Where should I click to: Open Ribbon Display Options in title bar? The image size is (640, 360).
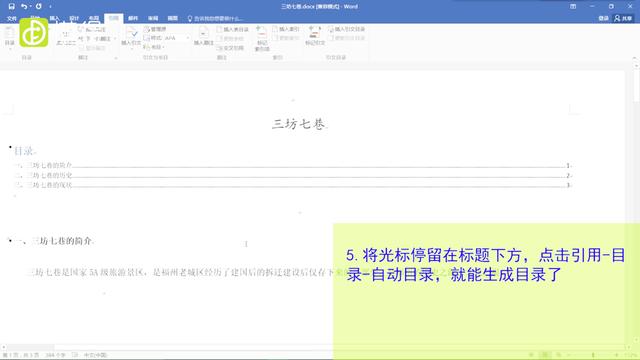(x=573, y=7)
